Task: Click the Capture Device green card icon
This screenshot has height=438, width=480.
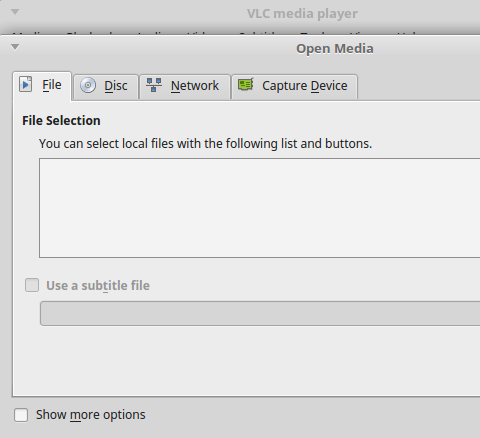Action: (246, 85)
